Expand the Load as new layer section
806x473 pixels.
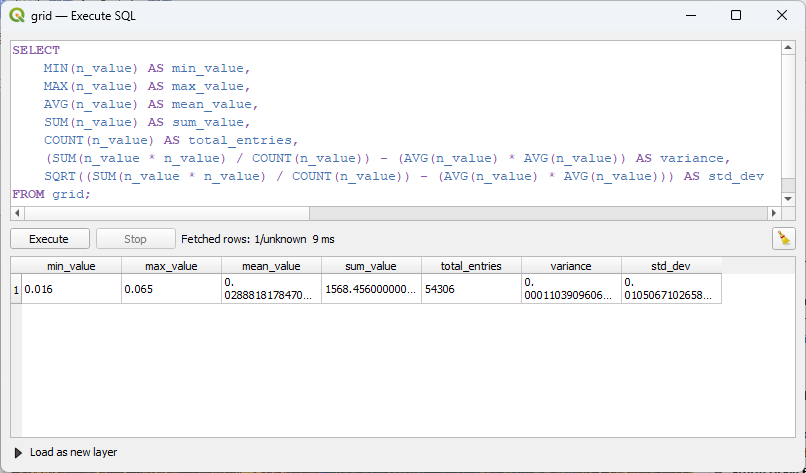19,452
